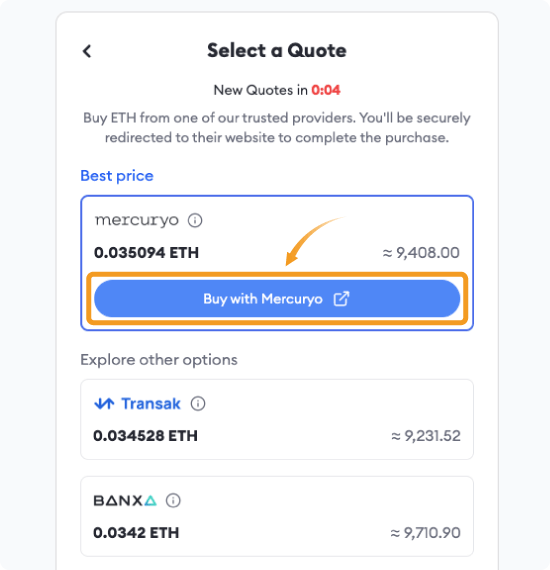The width and height of the screenshot is (550, 570).
Task: Click the ≈ 9,408.00 Mercuryo price
Action: (421, 253)
